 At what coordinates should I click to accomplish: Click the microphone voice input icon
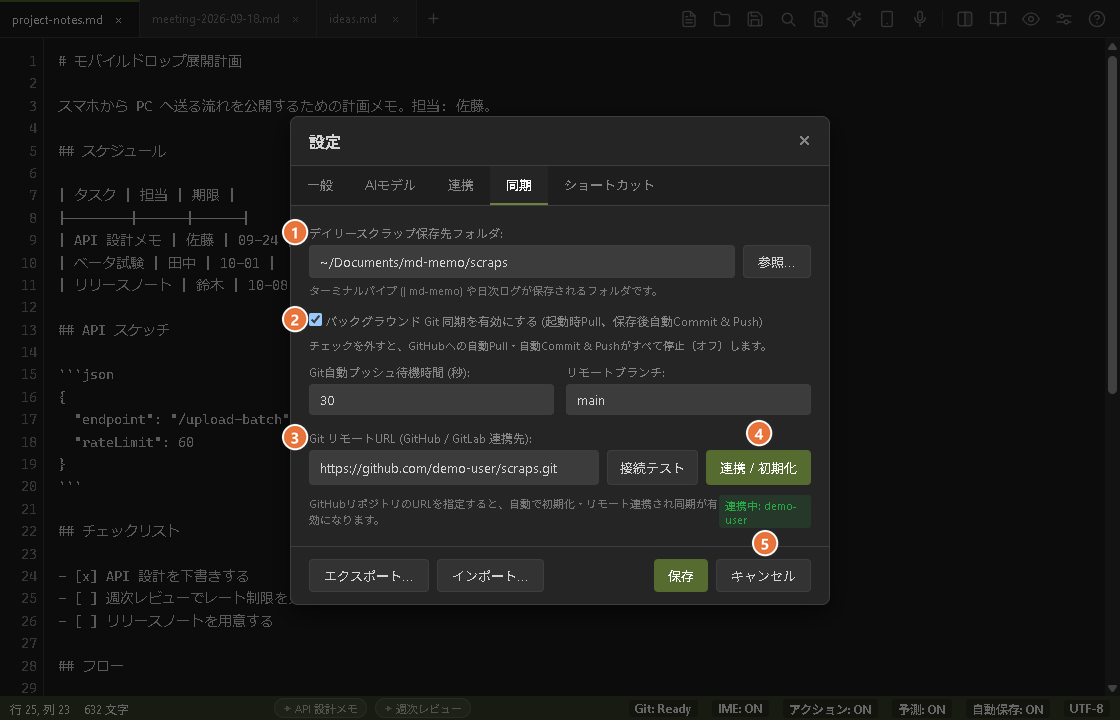pos(920,19)
